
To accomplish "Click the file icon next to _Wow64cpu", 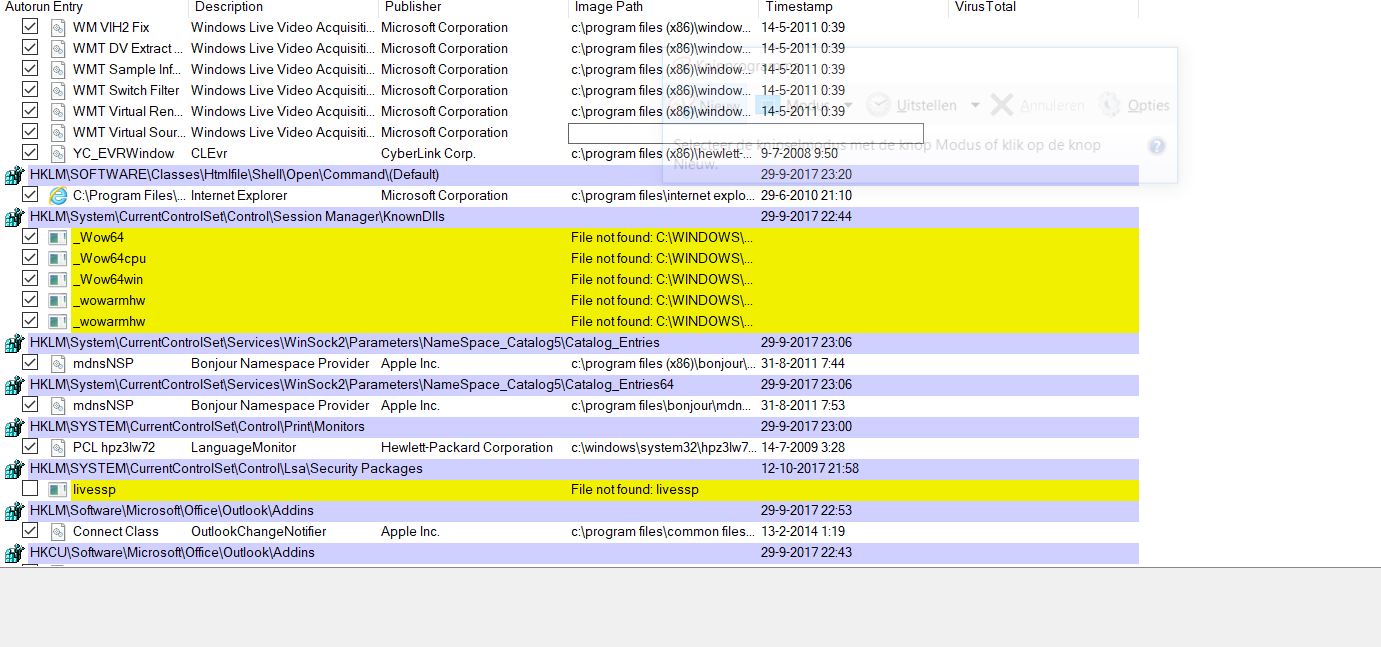I will point(57,258).
